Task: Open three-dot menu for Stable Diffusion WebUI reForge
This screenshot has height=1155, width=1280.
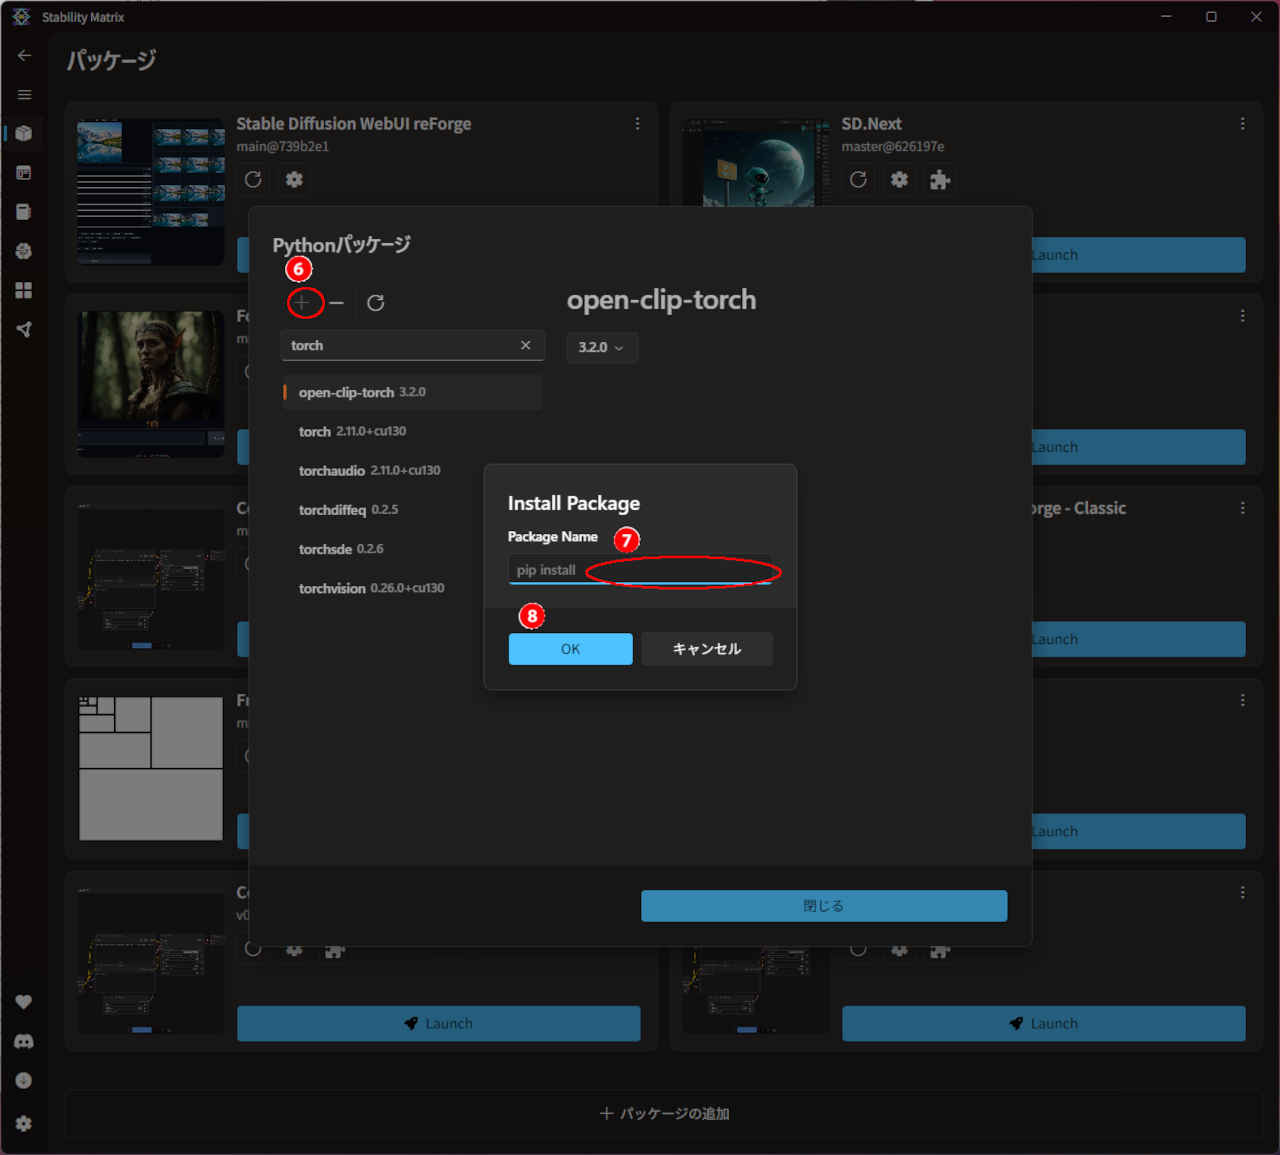Action: pyautogui.click(x=637, y=124)
